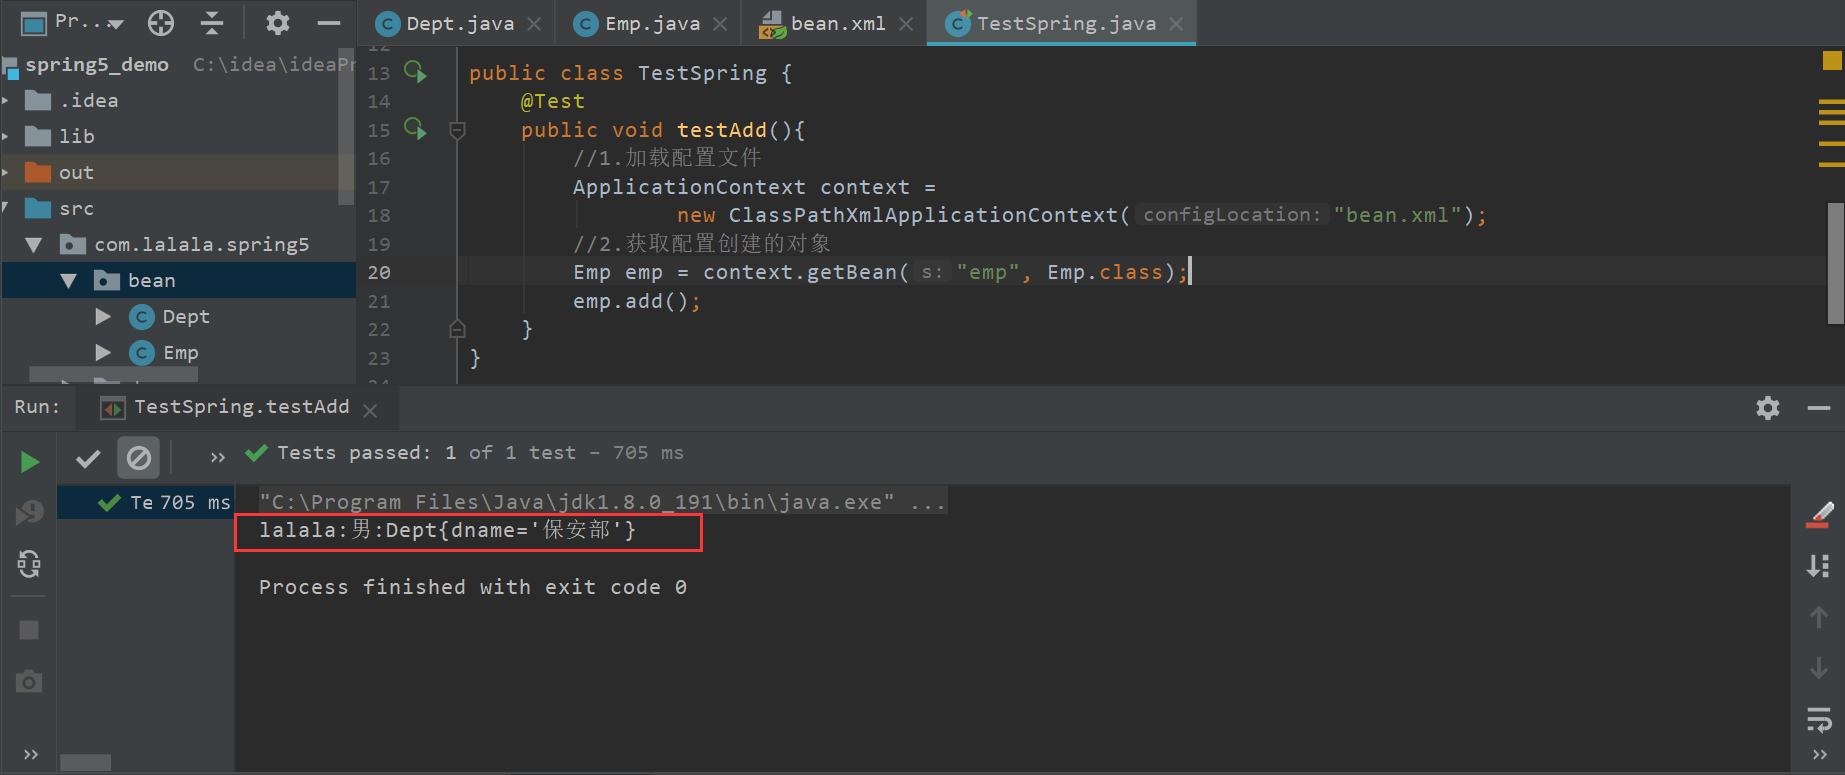Collapse the testAdd method fold marker
The height and width of the screenshot is (775, 1845).
[x=457, y=130]
